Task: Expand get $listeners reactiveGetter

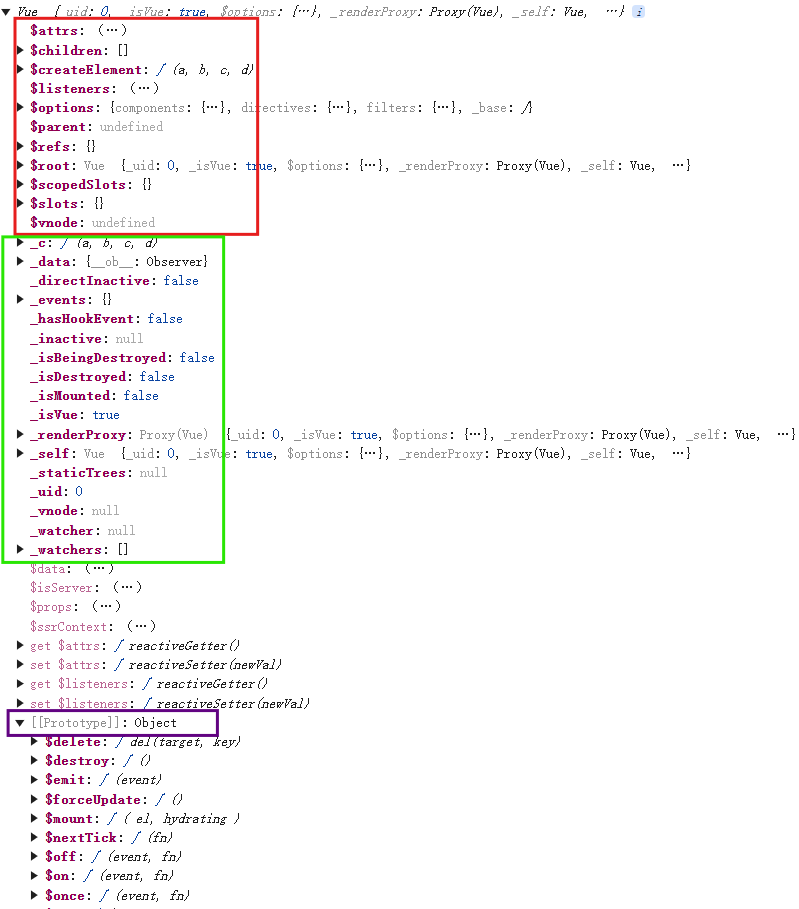Action: point(20,683)
